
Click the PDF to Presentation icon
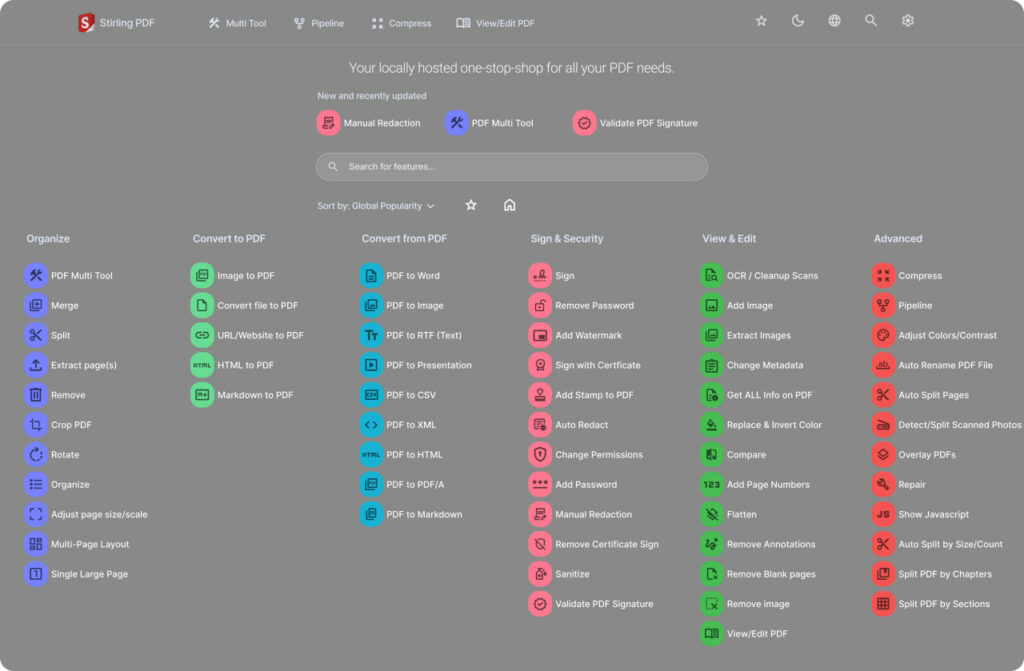point(371,365)
